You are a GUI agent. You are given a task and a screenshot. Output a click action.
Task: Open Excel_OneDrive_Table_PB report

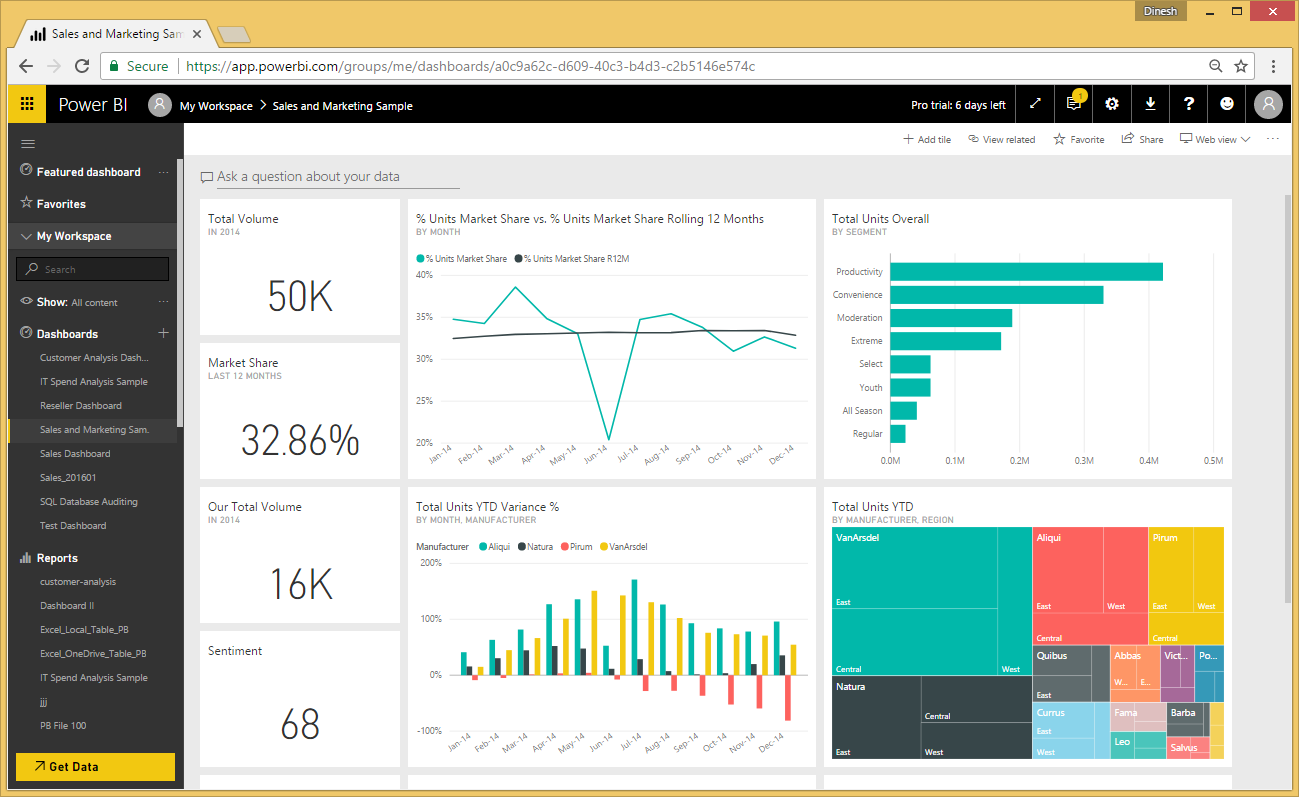click(93, 653)
